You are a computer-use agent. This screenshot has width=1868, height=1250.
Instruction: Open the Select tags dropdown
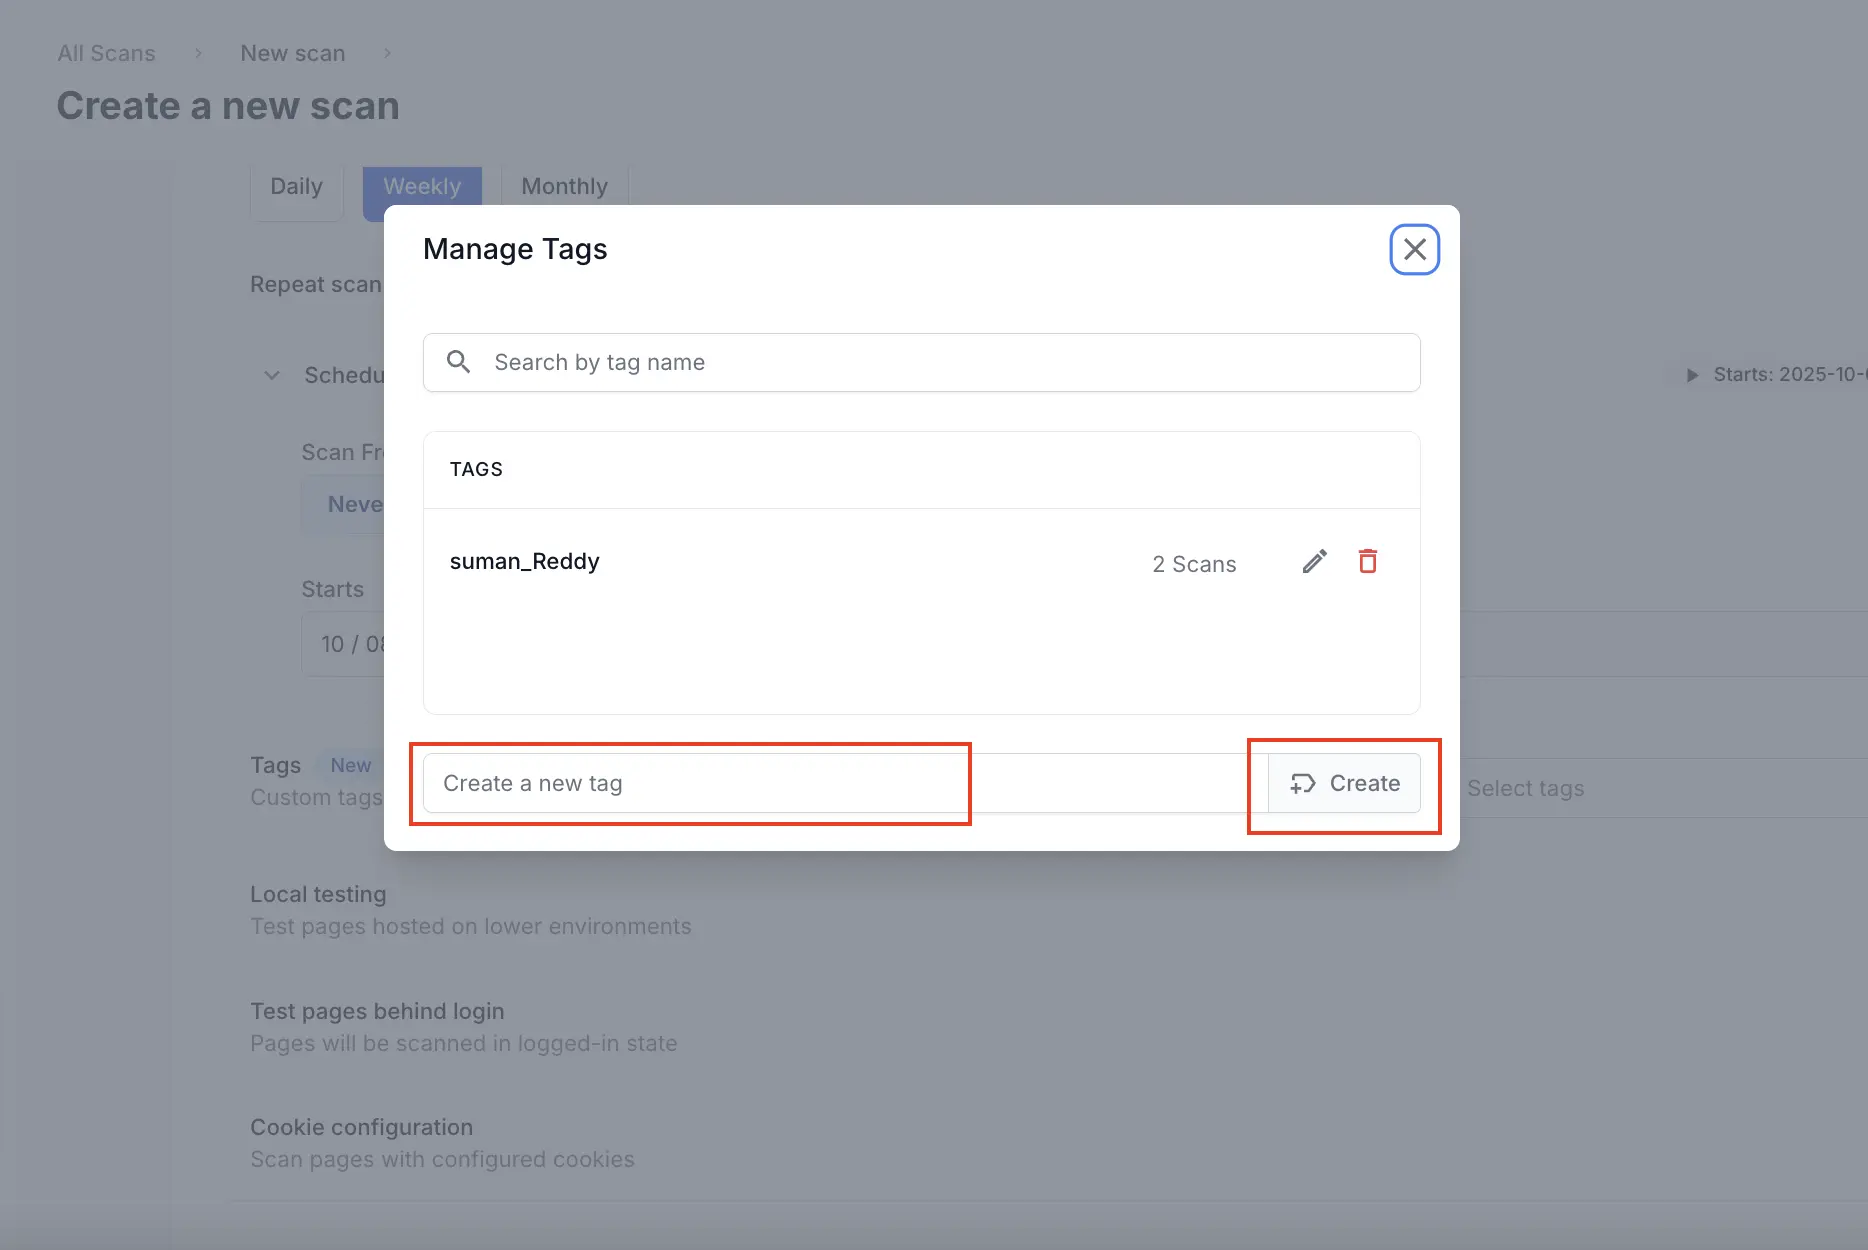[1600, 788]
